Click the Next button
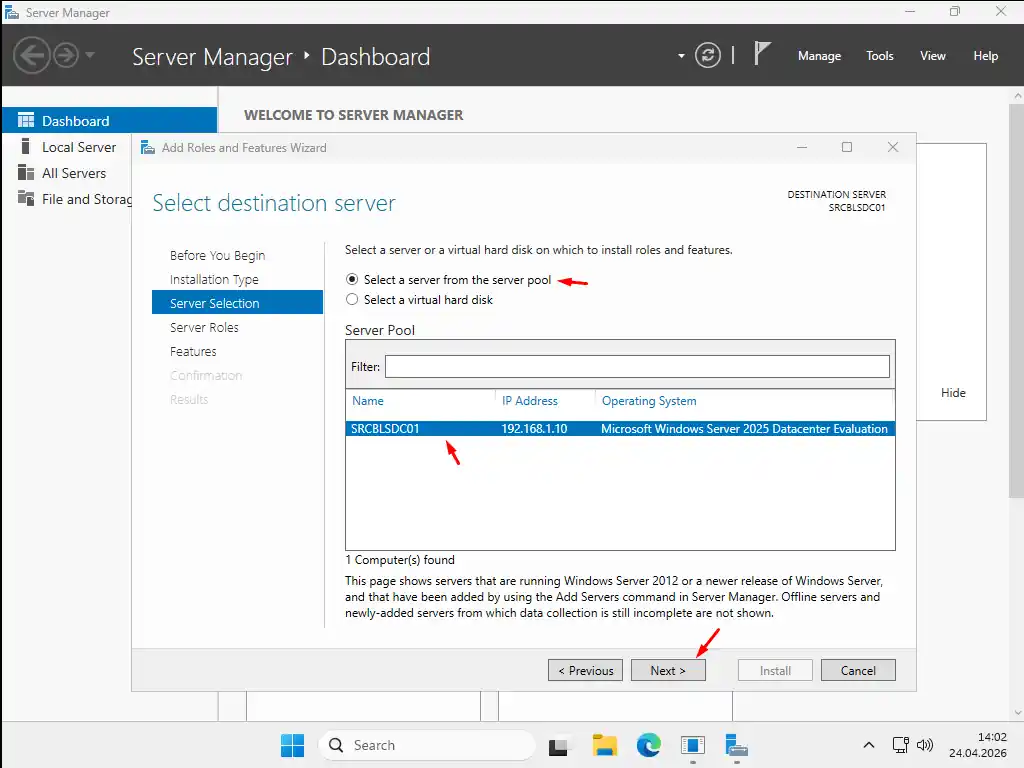Viewport: 1024px width, 768px height. tap(668, 671)
